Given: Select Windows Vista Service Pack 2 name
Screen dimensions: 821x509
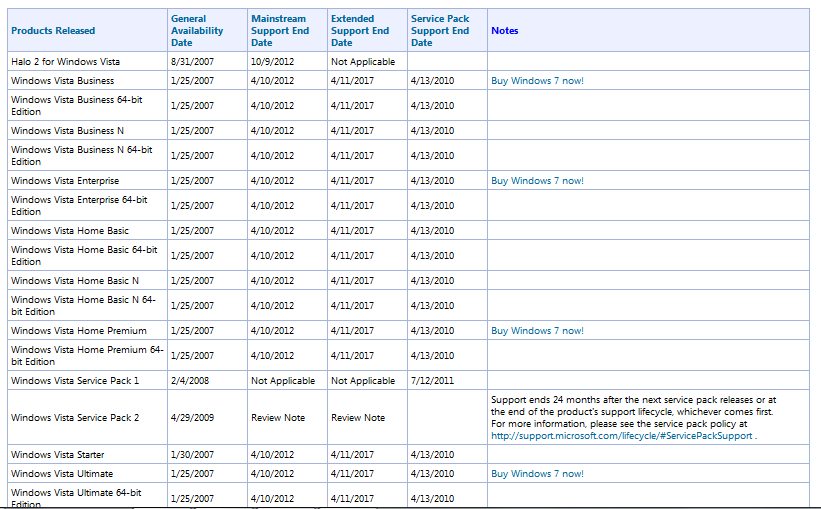Looking at the screenshot, I should [75, 418].
